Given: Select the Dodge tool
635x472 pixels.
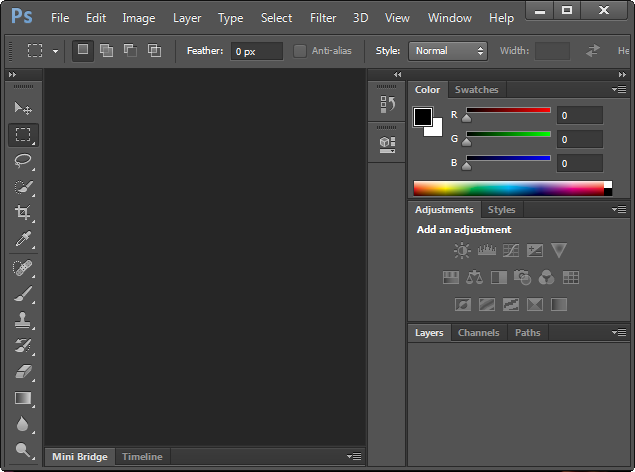Looking at the screenshot, I should (23, 450).
